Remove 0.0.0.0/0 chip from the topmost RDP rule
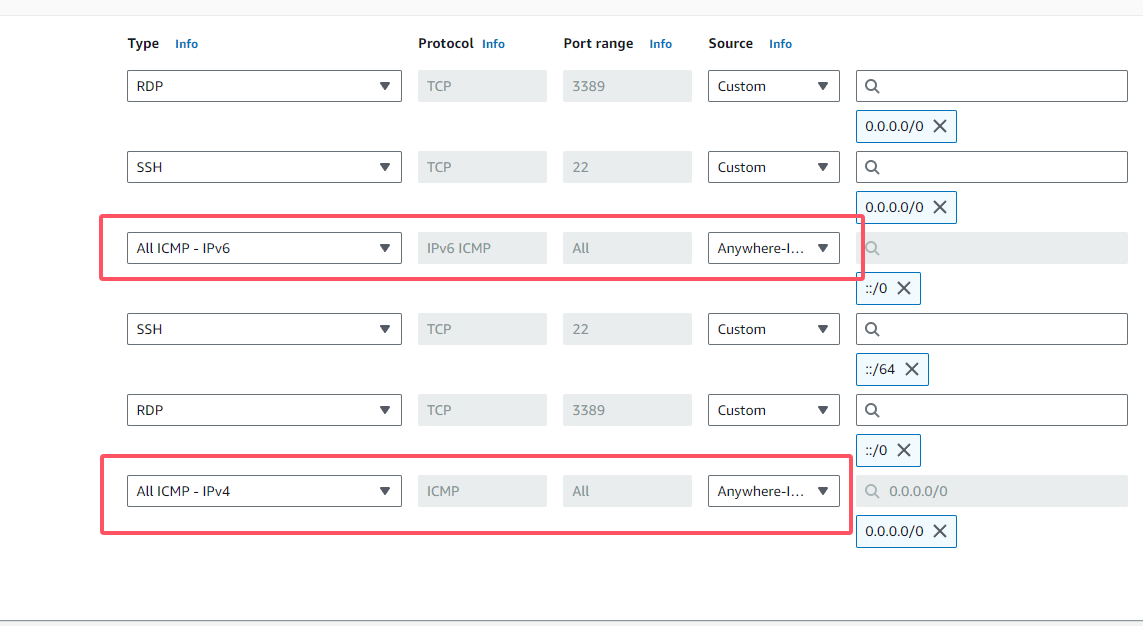The height and width of the screenshot is (626, 1143). point(939,126)
